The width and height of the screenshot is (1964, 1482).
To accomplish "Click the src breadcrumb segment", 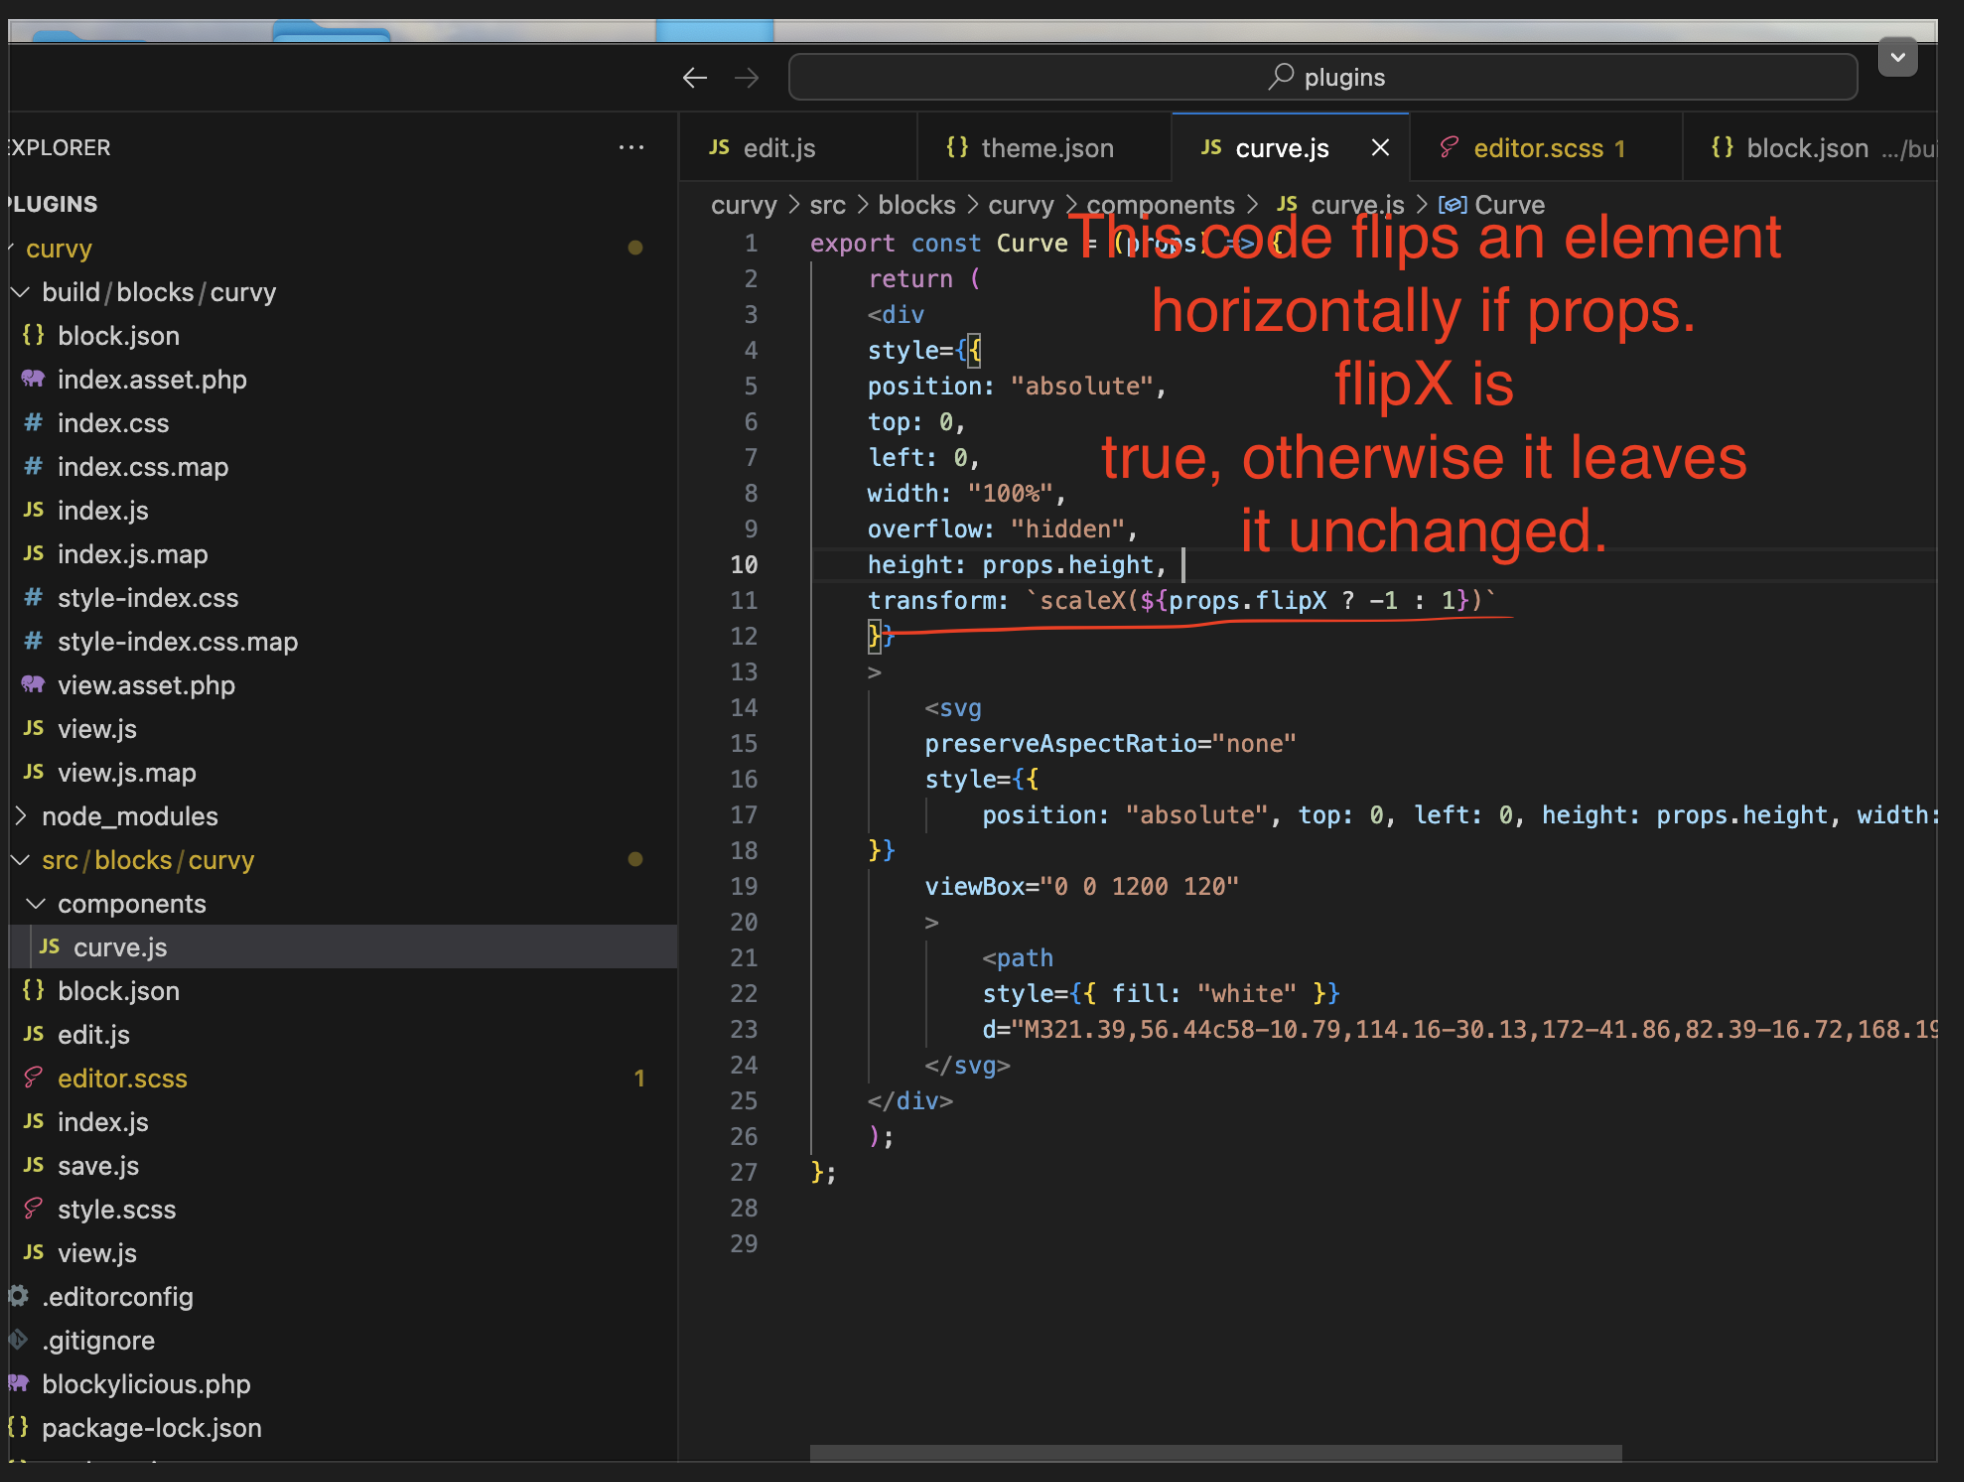I will point(827,204).
